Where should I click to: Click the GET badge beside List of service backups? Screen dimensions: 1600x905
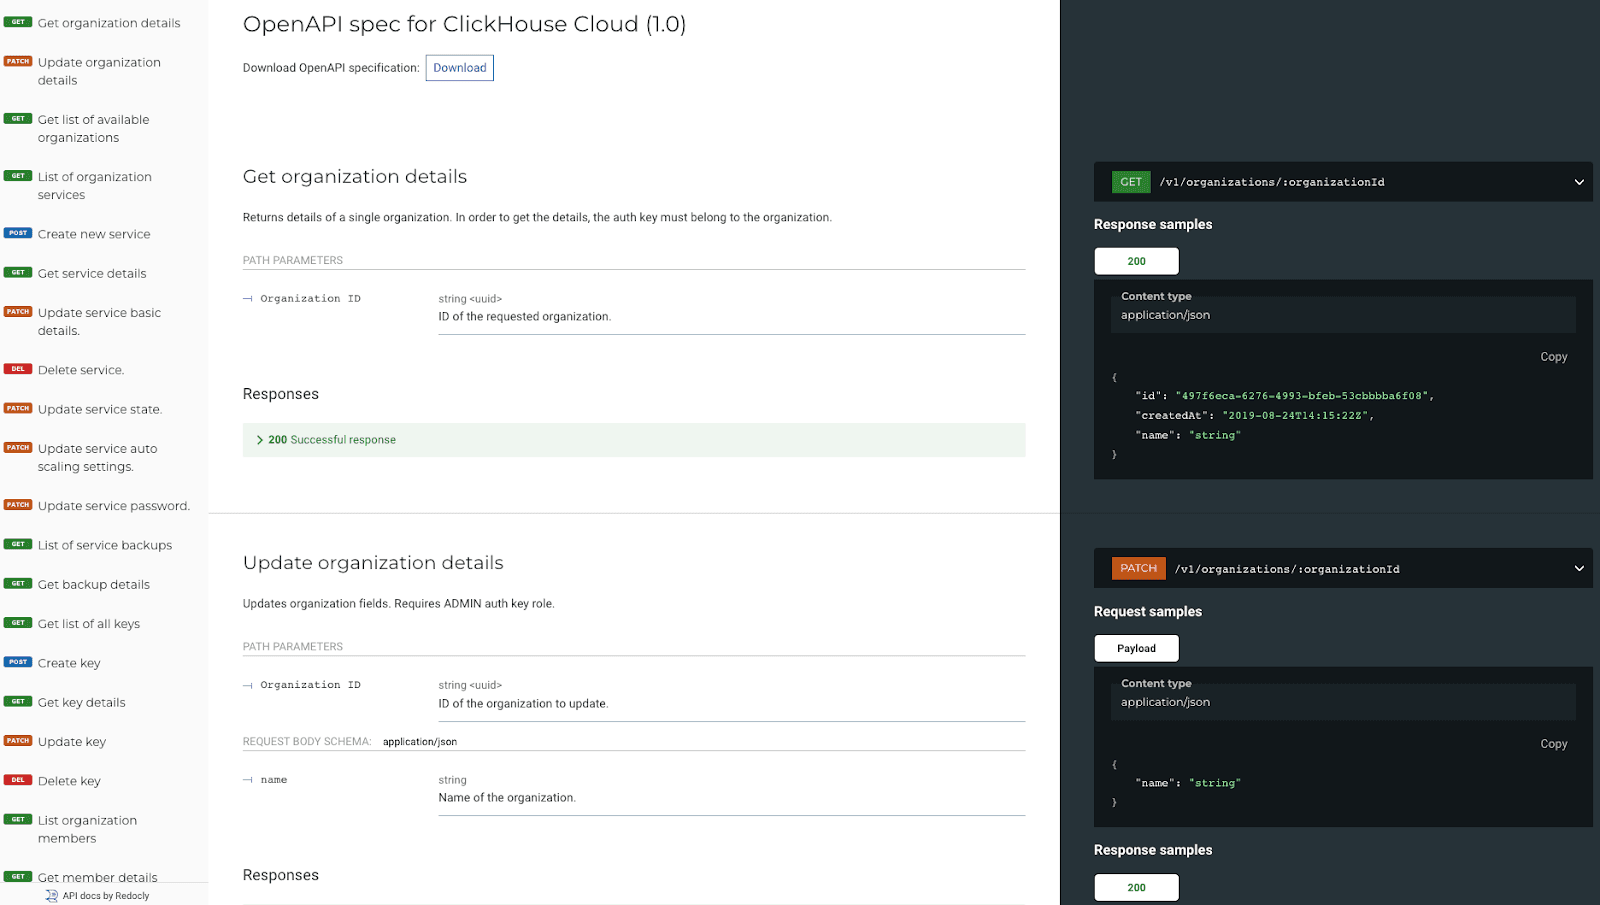18,544
